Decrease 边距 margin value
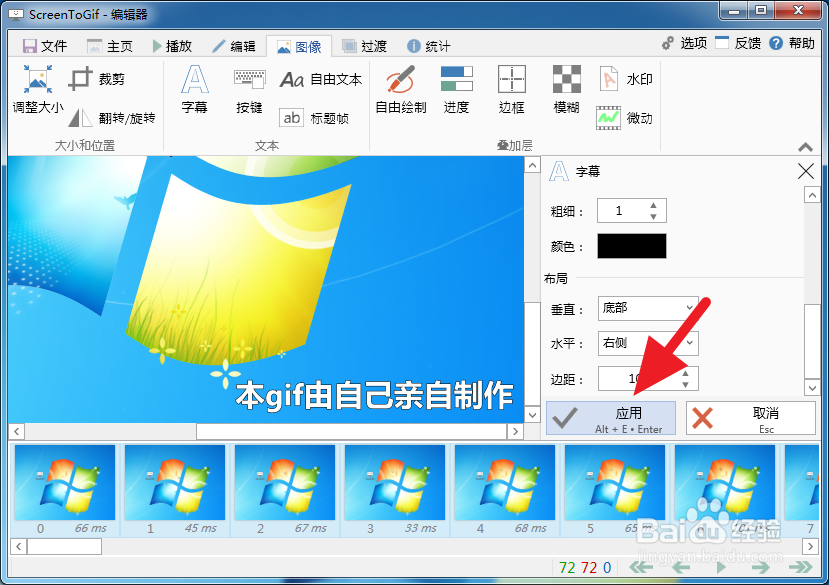The image size is (829, 585). click(x=685, y=385)
